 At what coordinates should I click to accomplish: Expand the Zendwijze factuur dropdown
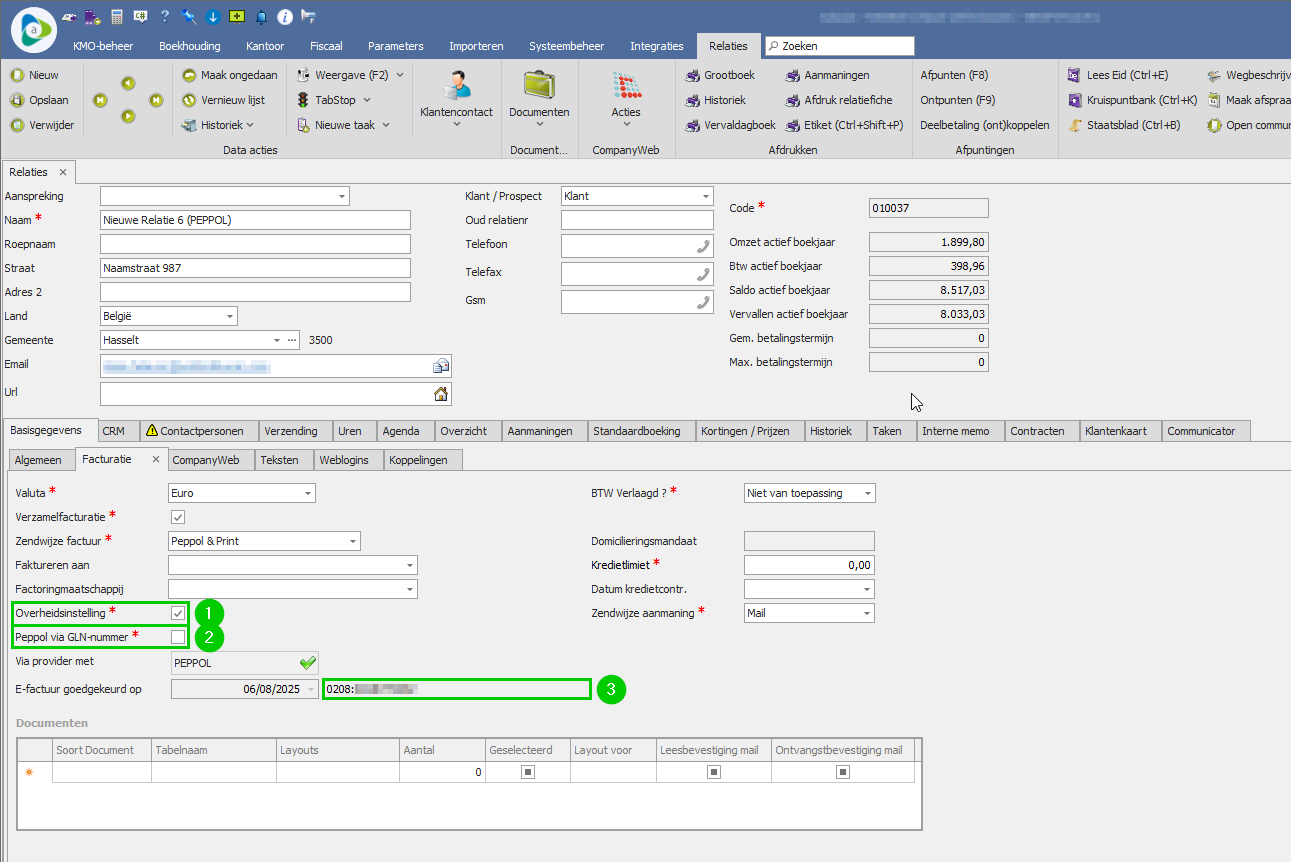tap(353, 541)
